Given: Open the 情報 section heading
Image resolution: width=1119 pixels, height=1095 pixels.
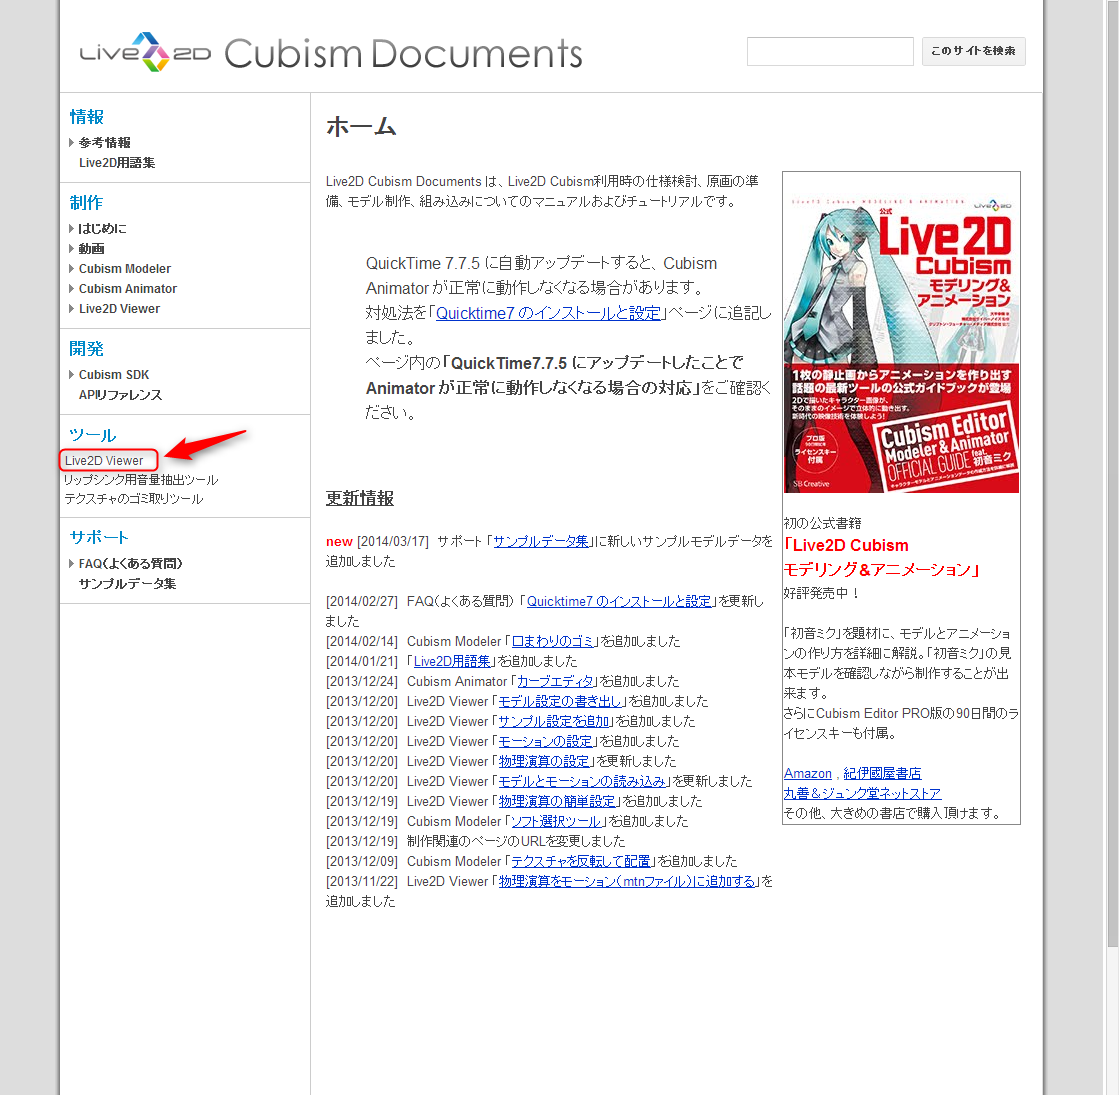Looking at the screenshot, I should point(87,116).
